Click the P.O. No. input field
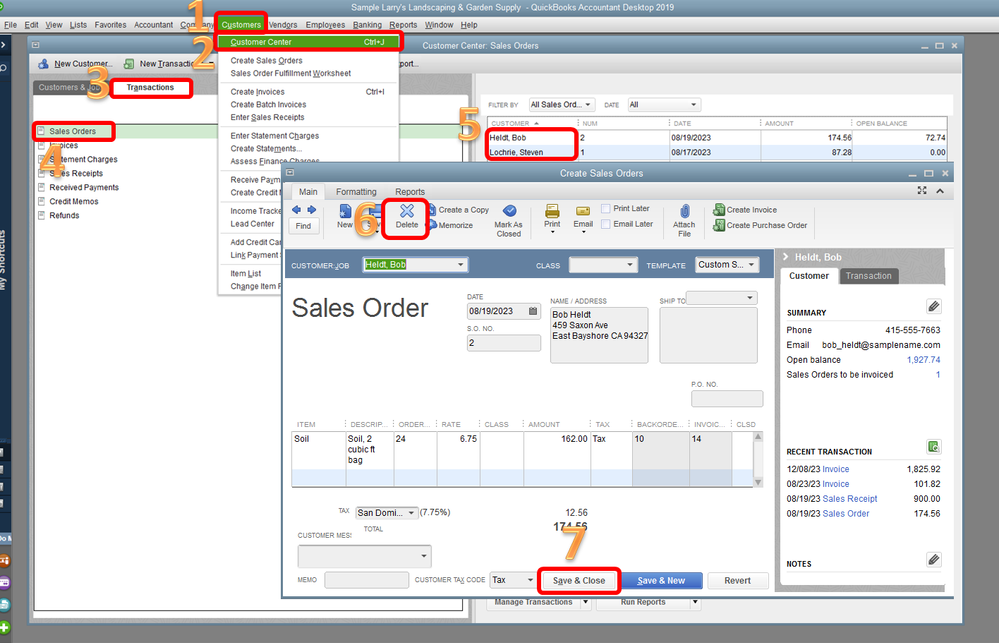The height and width of the screenshot is (643, 999). pos(727,399)
